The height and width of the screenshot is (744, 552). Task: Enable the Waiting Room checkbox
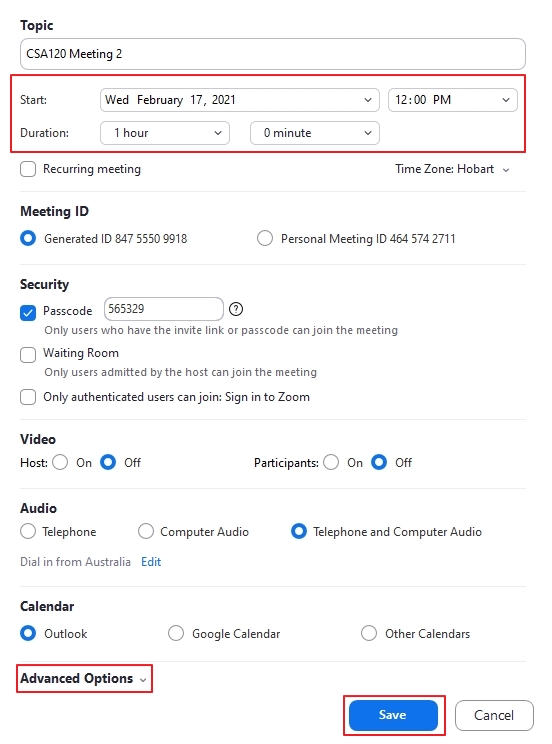tap(28, 354)
